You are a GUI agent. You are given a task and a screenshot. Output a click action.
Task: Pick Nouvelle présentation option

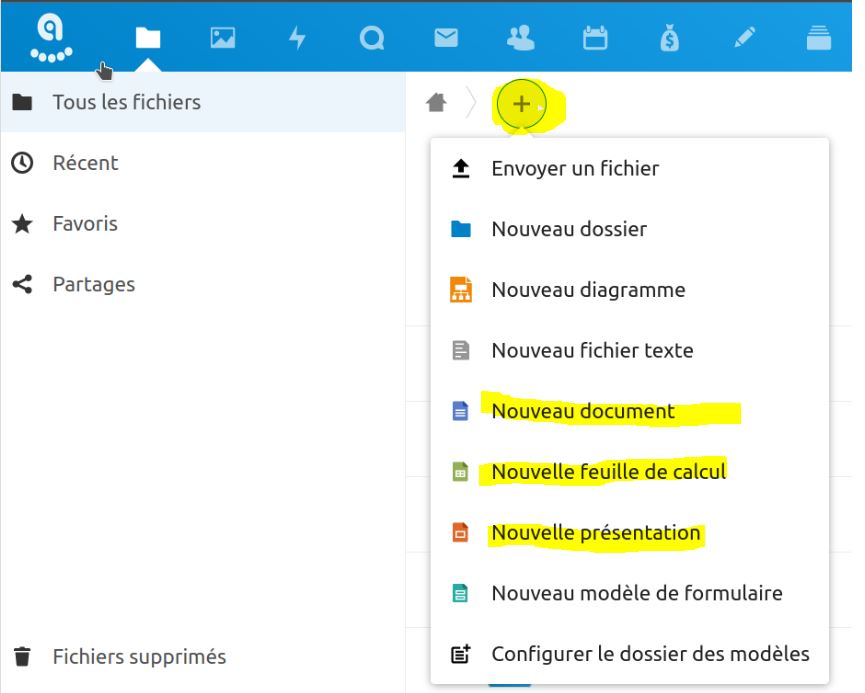595,533
